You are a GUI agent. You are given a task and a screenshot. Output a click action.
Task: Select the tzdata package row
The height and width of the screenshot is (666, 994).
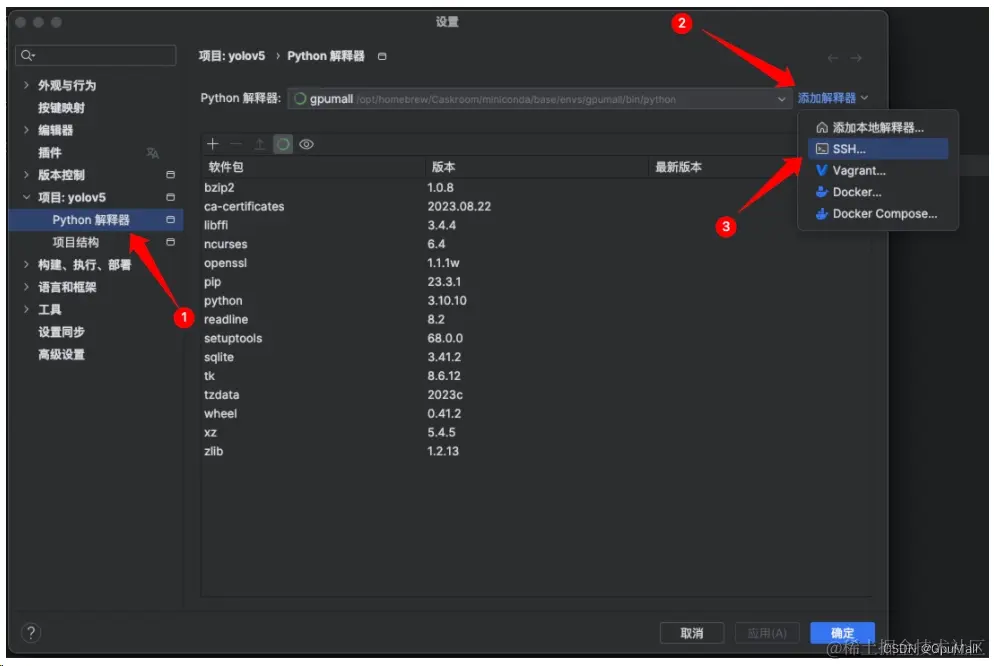click(x=536, y=395)
